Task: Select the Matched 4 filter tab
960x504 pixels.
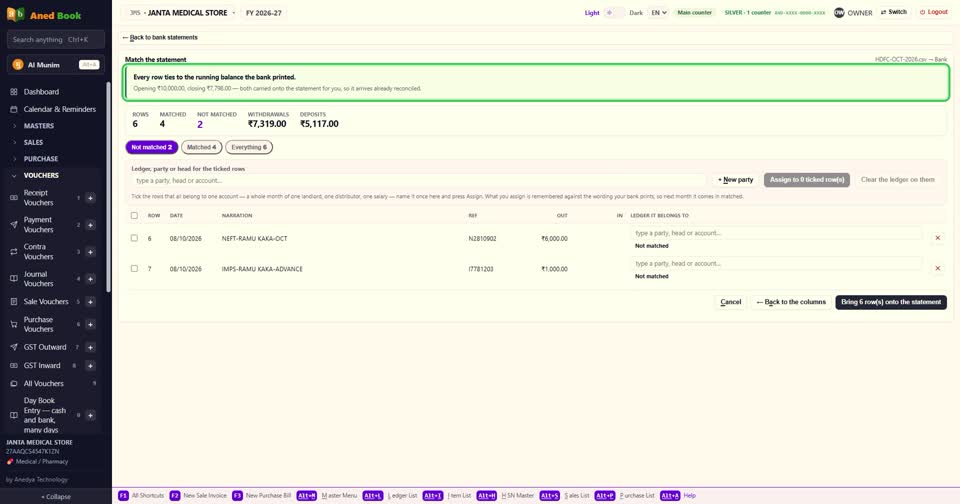Action: click(201, 147)
